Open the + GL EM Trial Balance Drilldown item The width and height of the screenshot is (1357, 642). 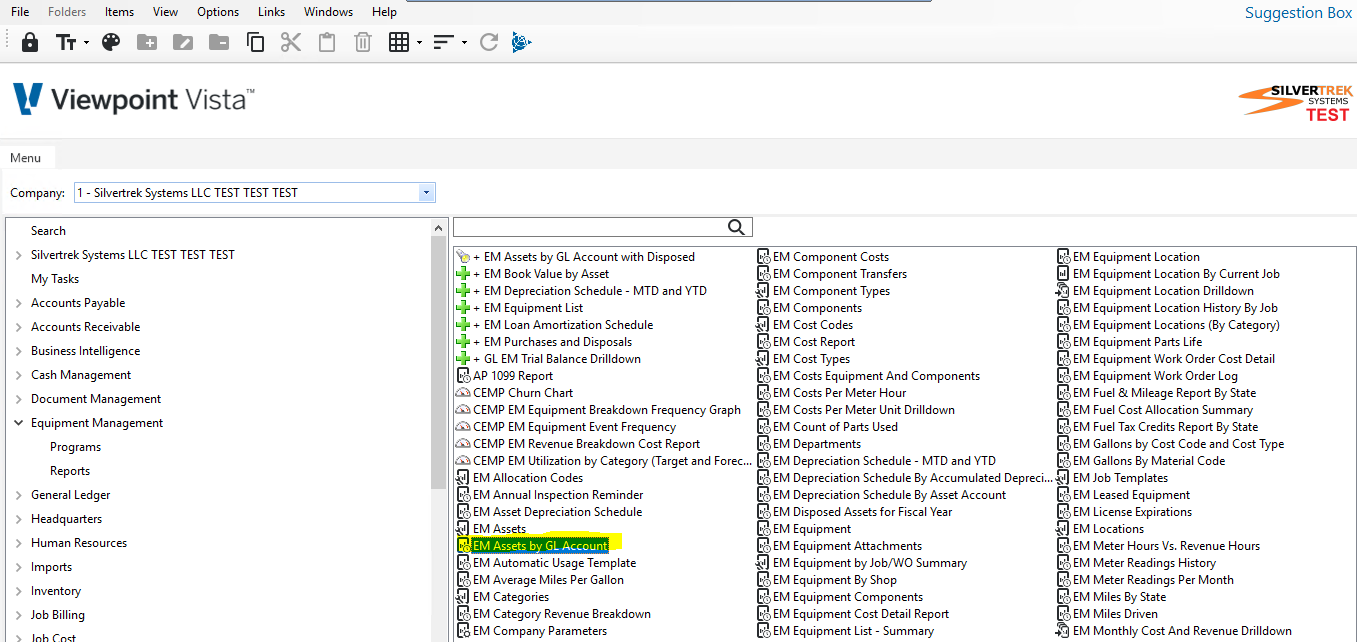click(557, 359)
